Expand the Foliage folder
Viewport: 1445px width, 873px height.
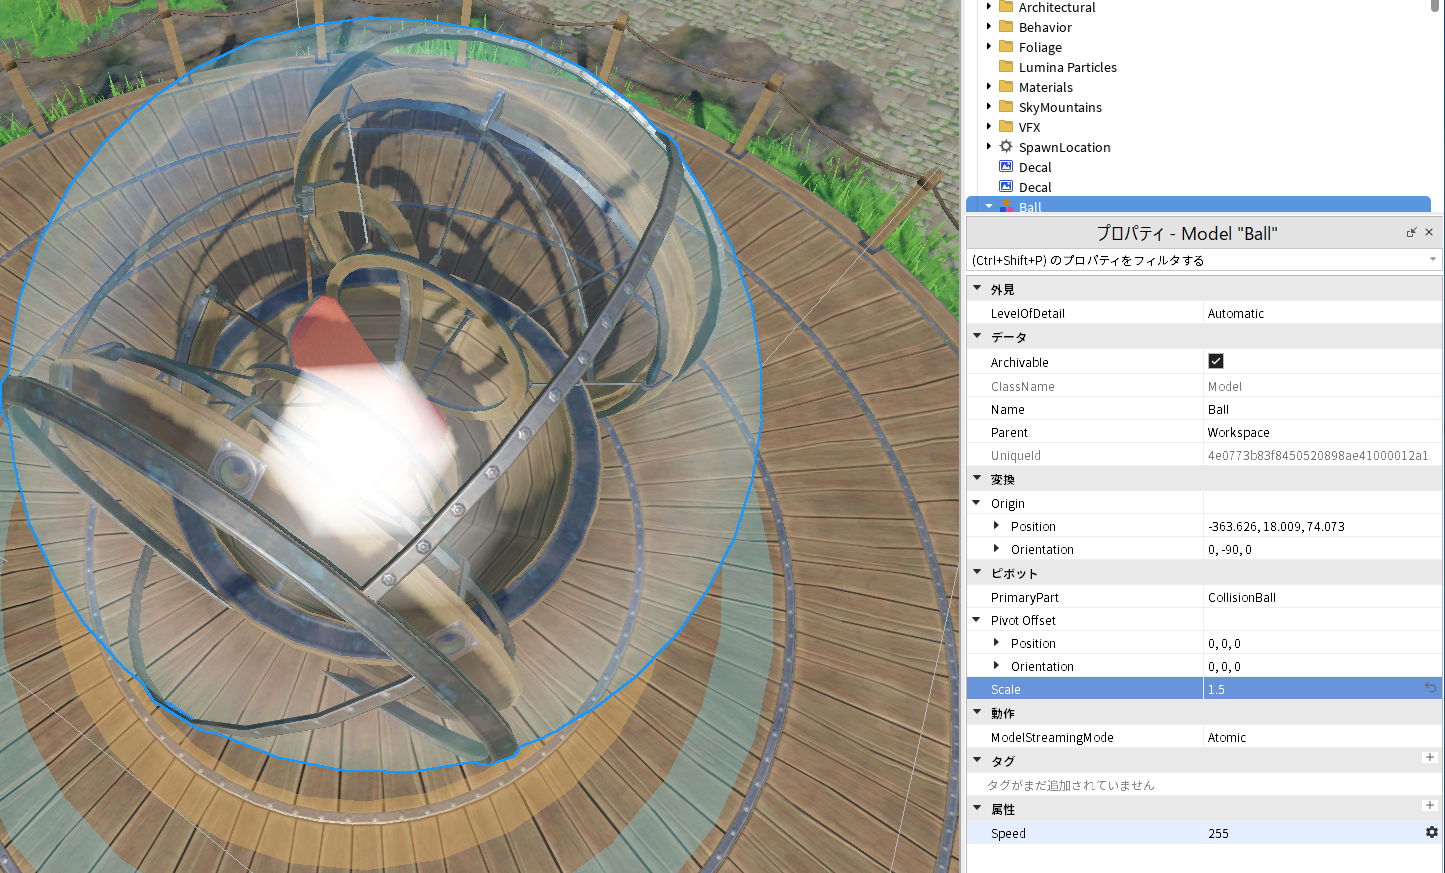click(x=989, y=47)
